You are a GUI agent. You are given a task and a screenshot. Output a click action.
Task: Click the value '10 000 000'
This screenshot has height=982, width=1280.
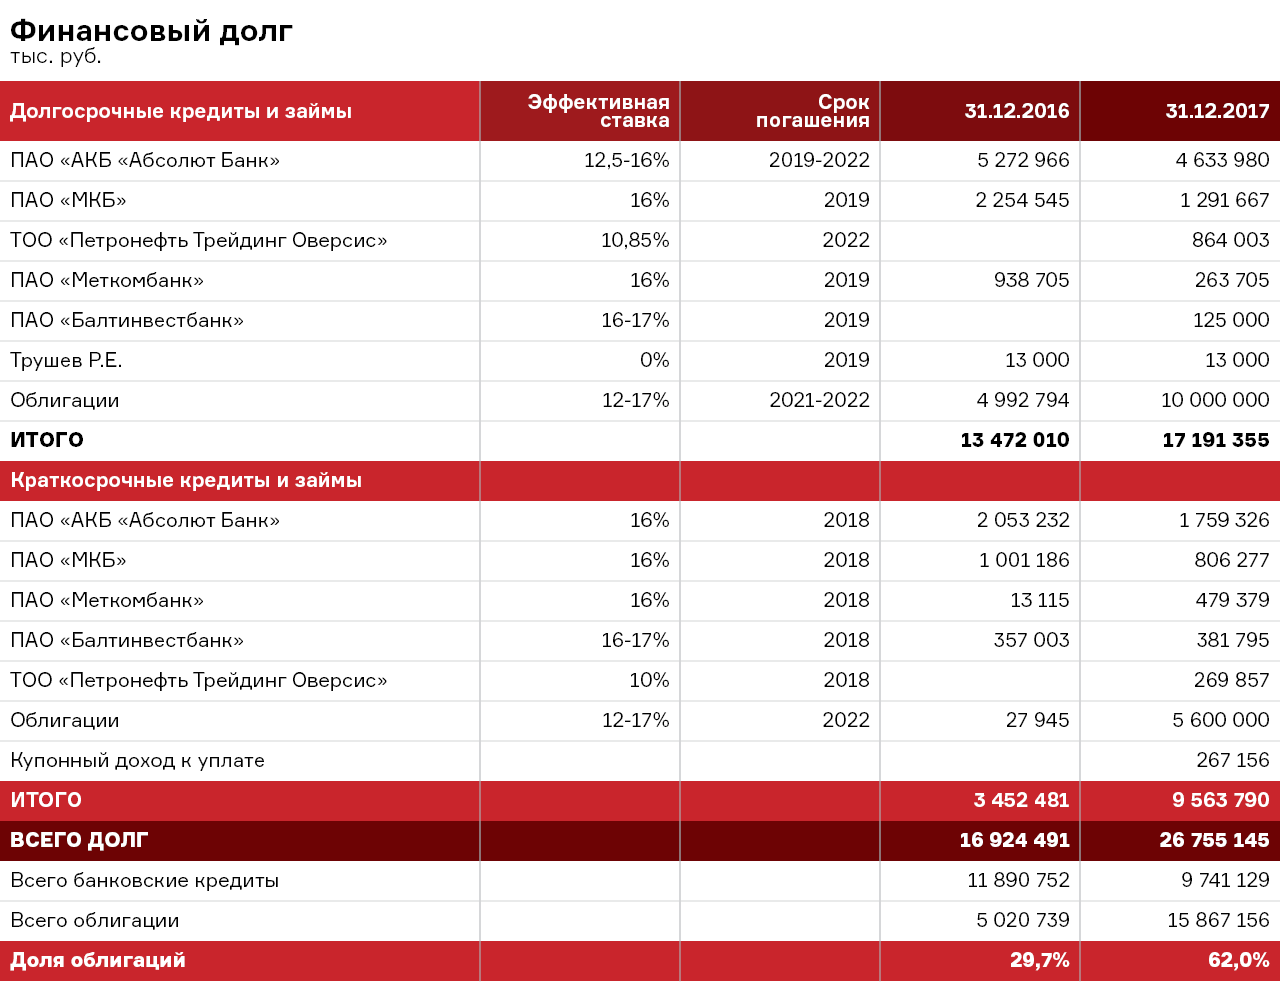[1215, 400]
